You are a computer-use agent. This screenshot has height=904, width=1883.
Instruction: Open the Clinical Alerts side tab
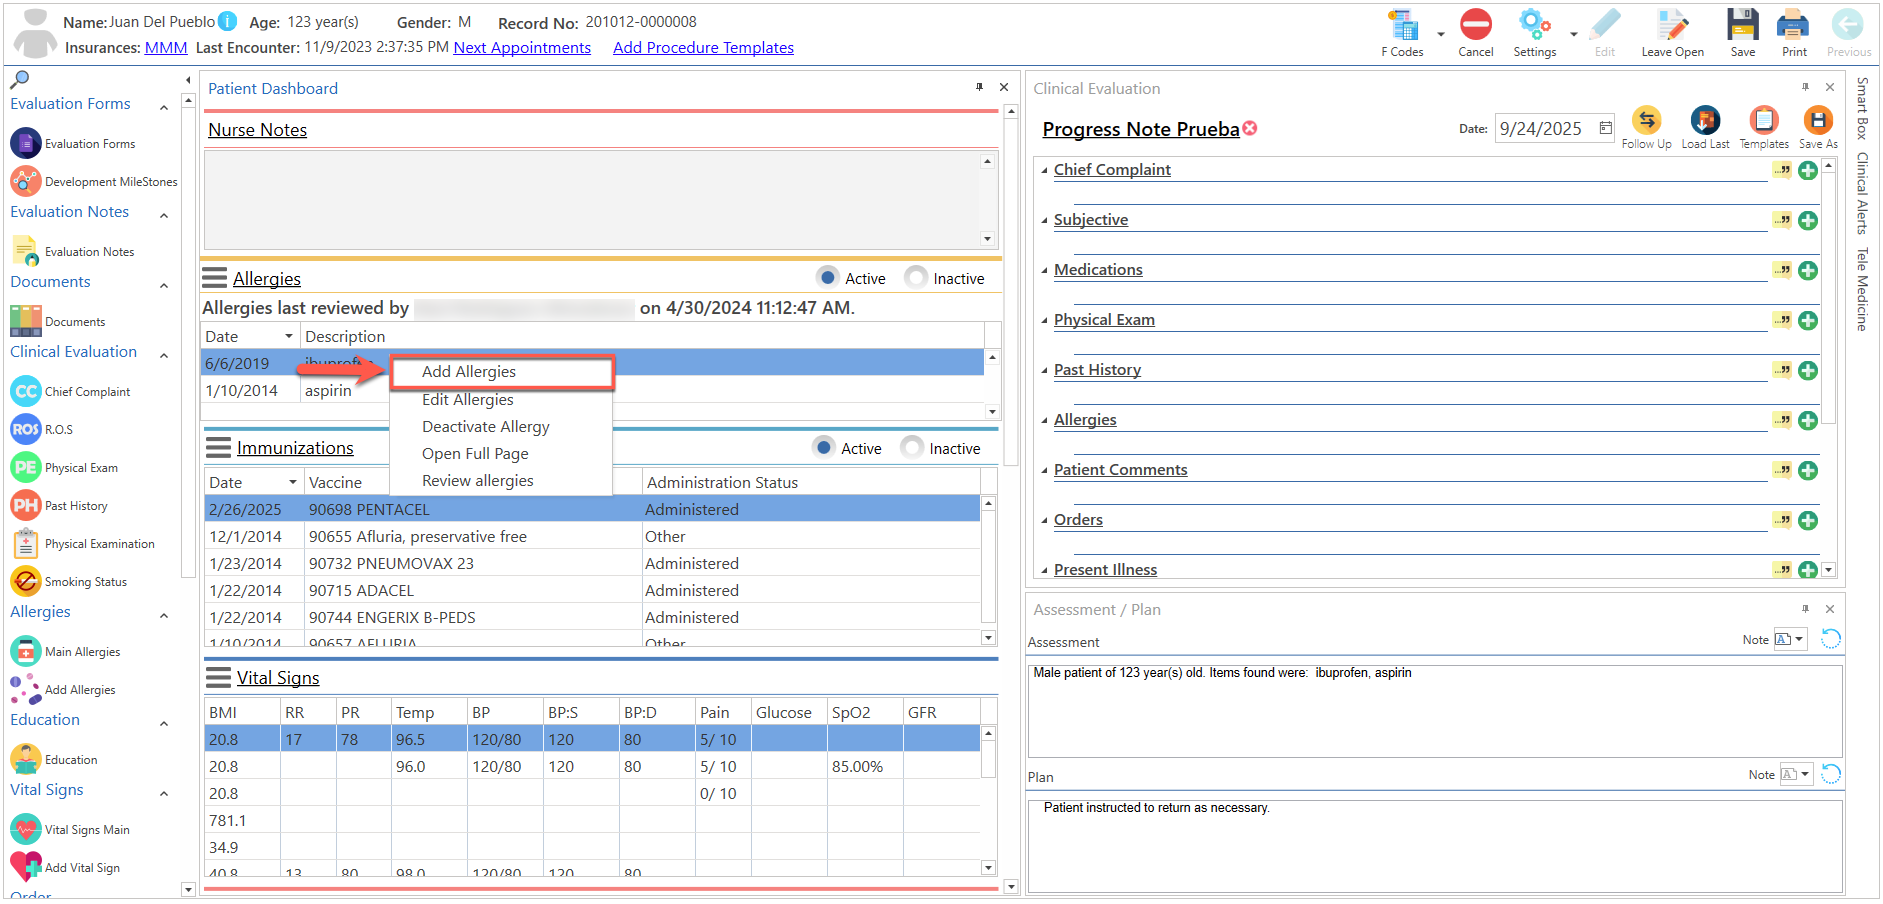click(x=1862, y=193)
